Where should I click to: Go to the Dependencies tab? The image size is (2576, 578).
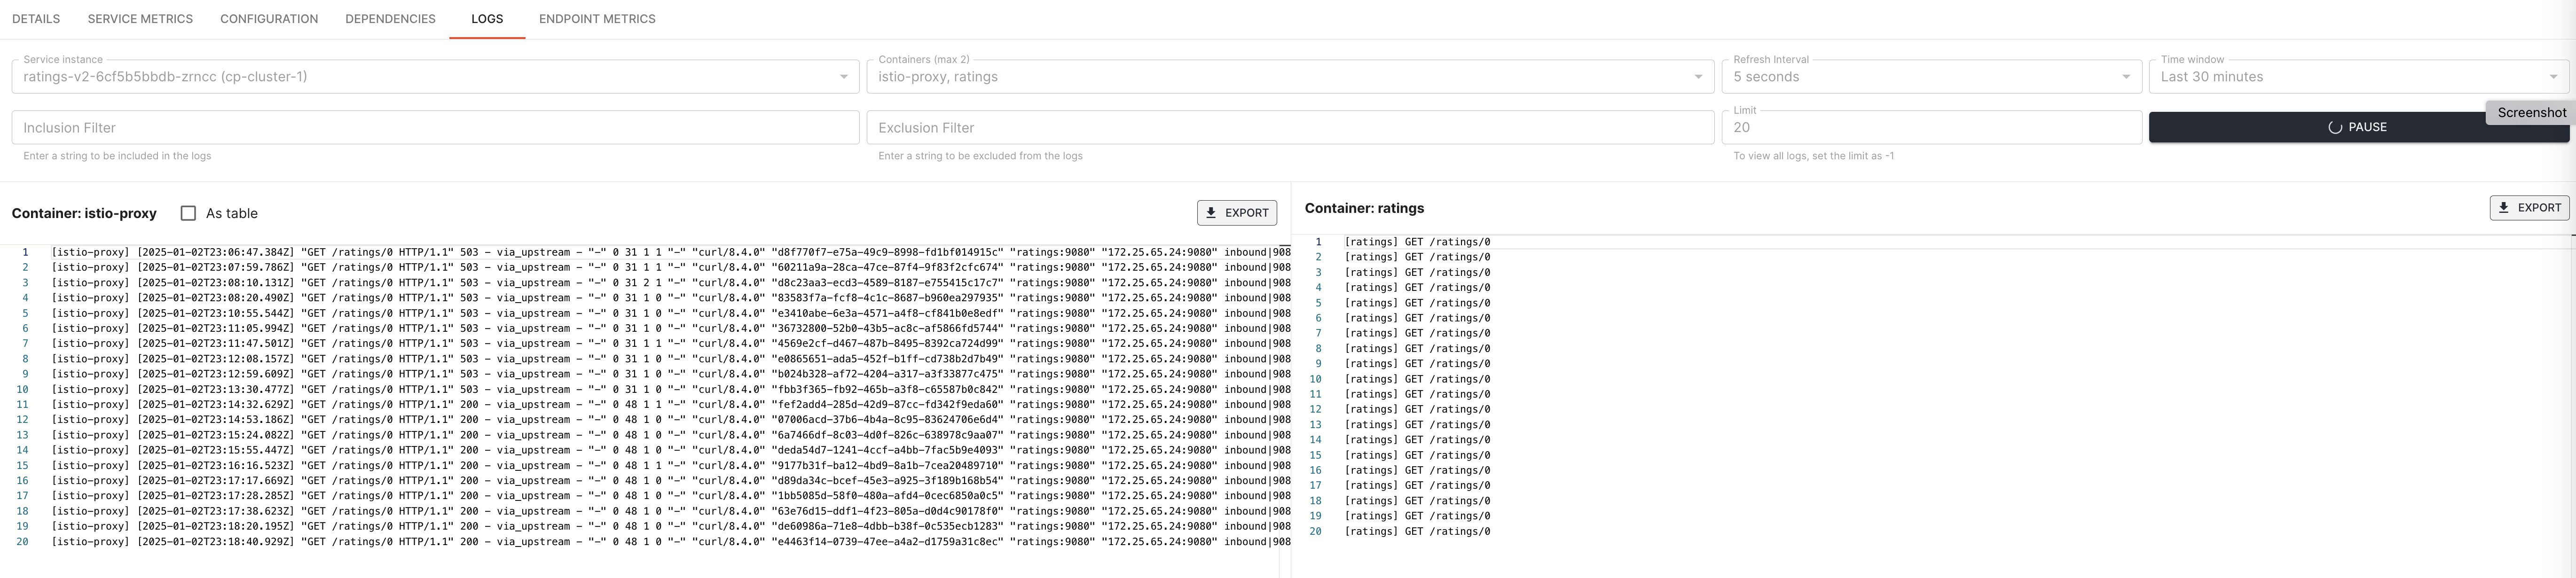390,19
